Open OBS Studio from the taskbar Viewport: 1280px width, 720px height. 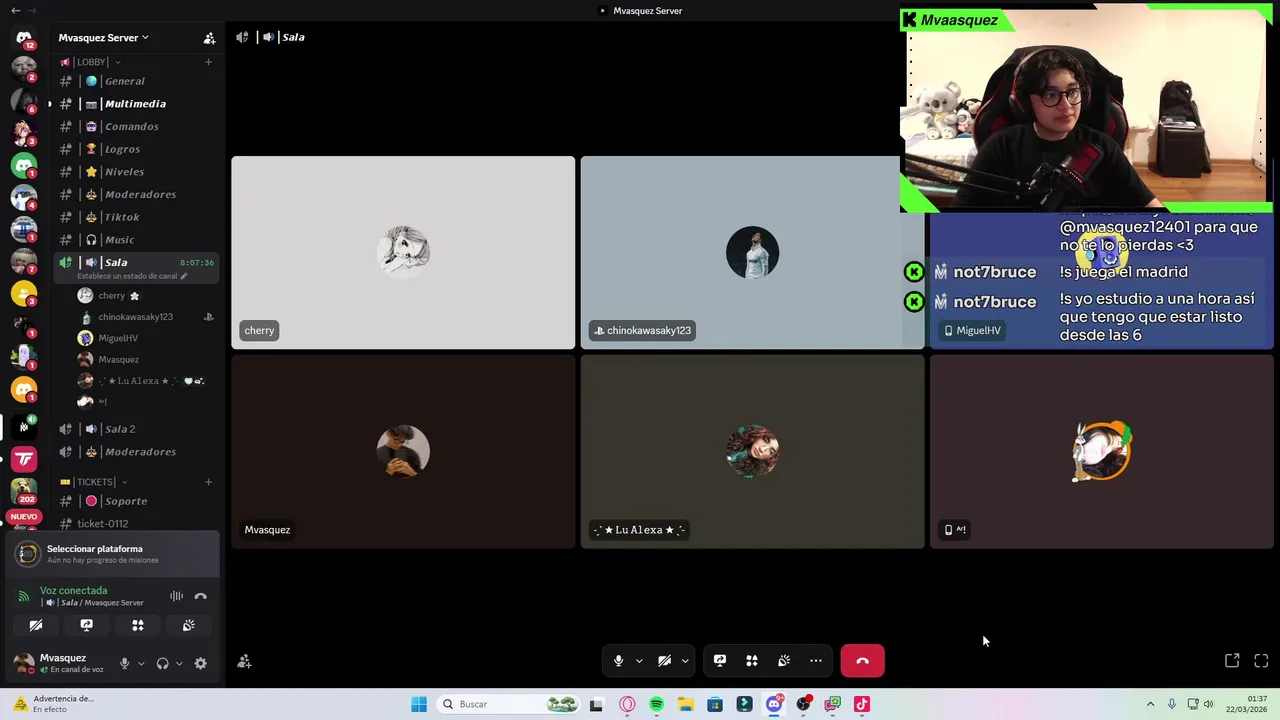(x=803, y=704)
